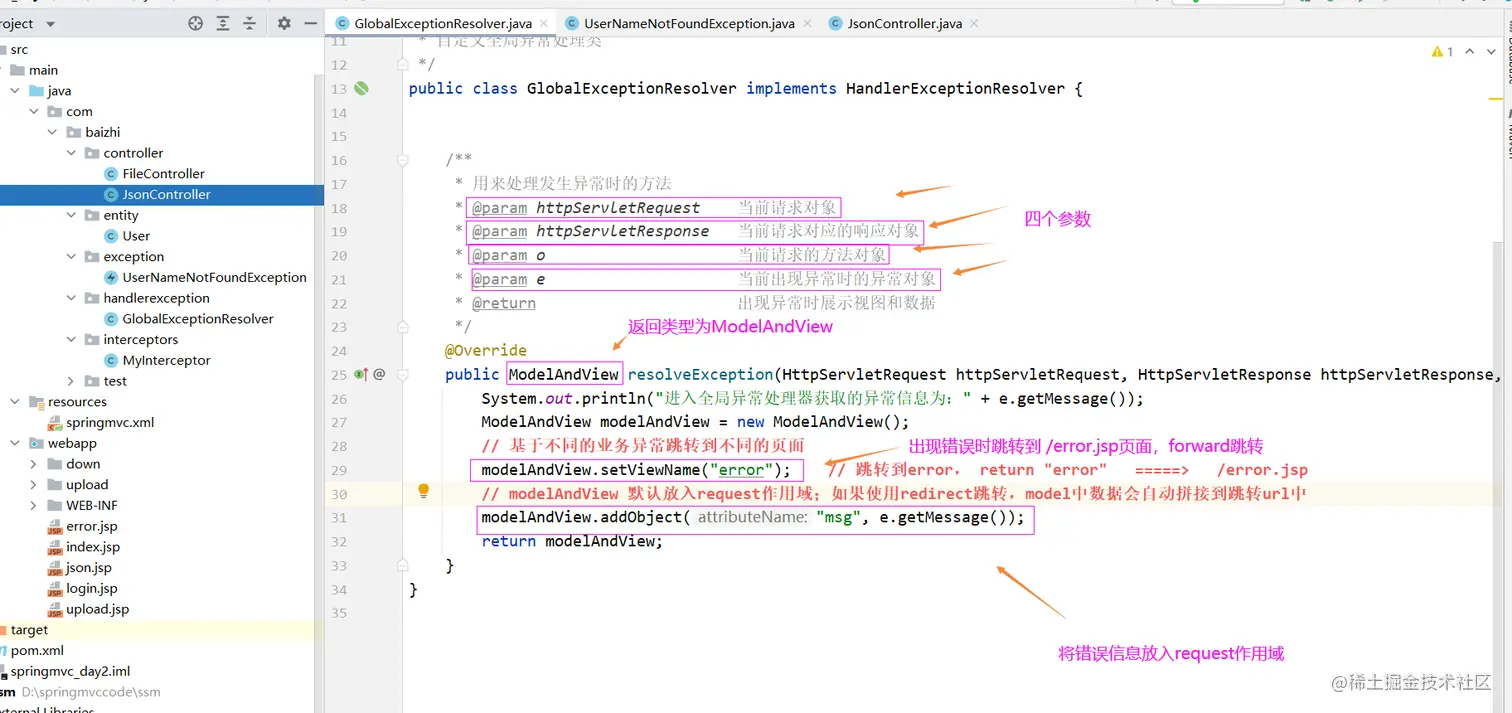Select springmvc_day2.iml file
This screenshot has width=1512, height=713.
point(70,672)
